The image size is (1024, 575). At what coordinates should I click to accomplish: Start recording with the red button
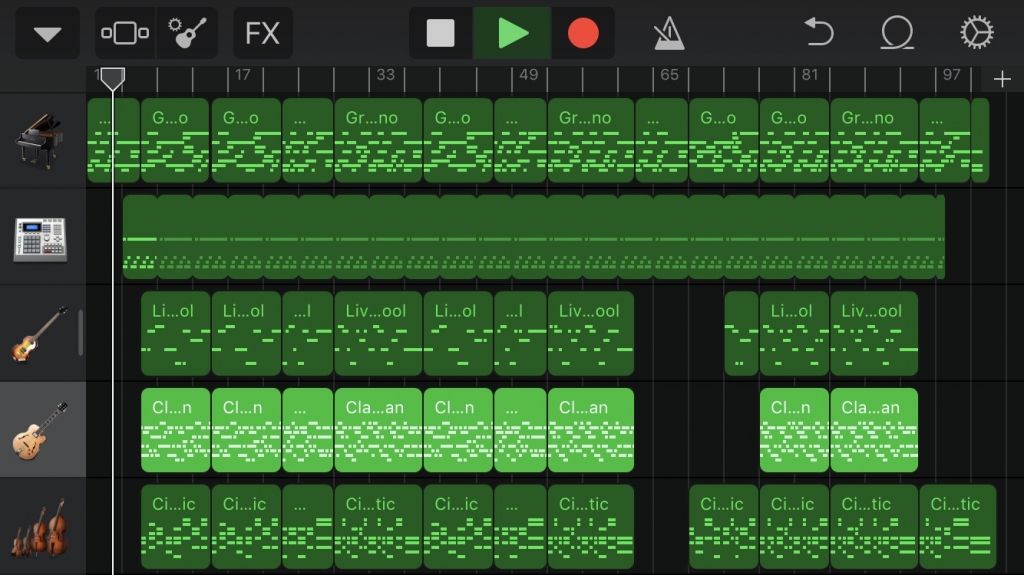coord(583,33)
